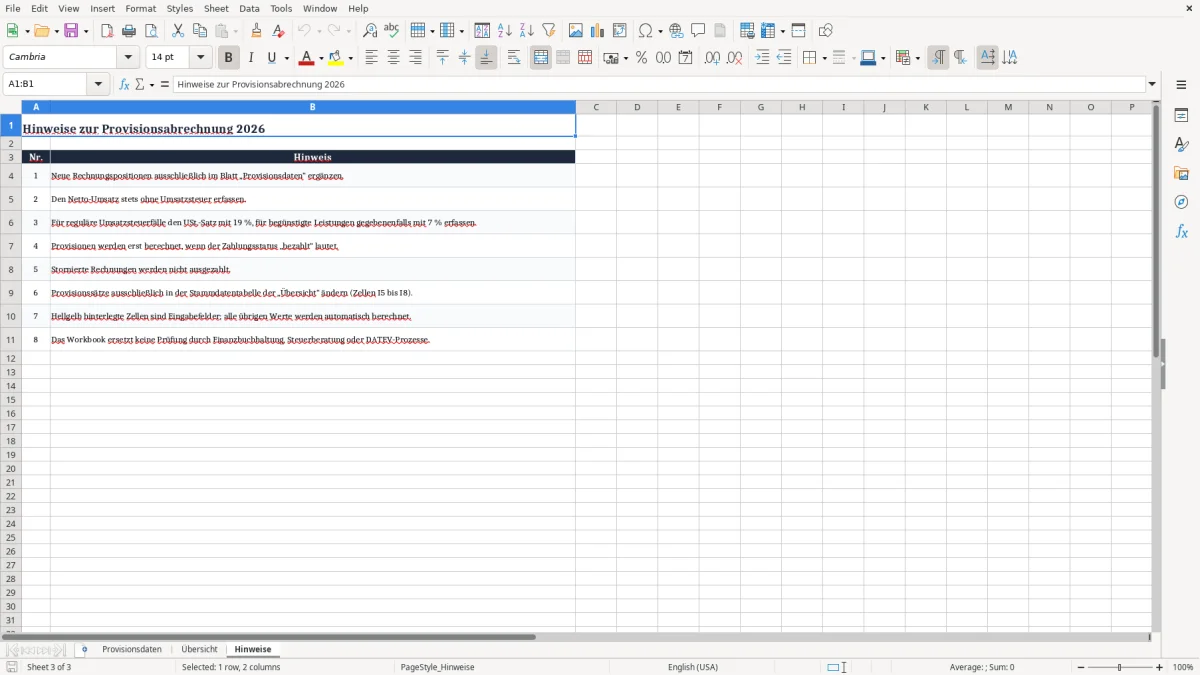Click the Insert Comment icon
Screen dimensions: 1200x675
[698, 31]
